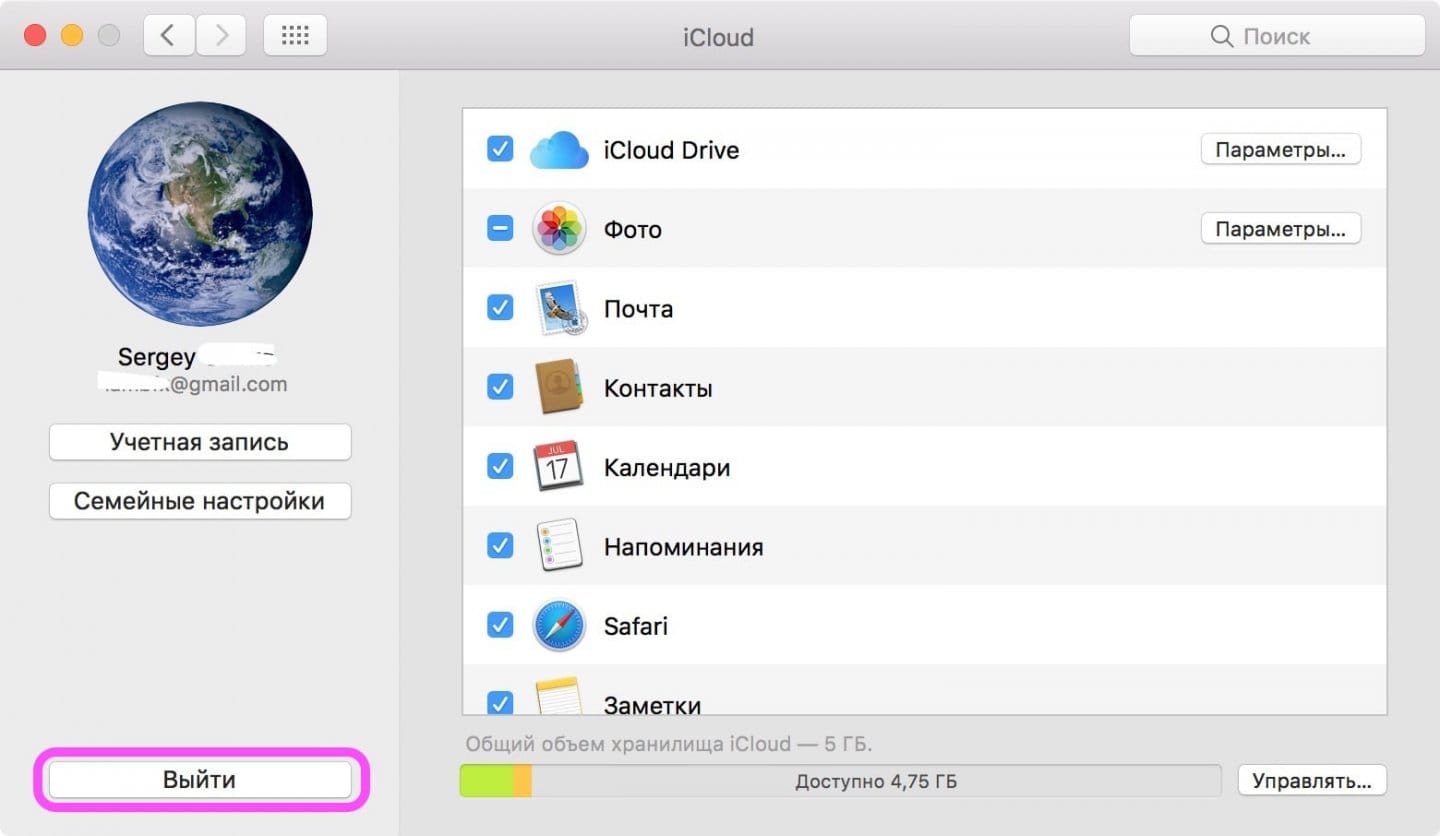Close the iCloud preferences window

tap(35, 36)
